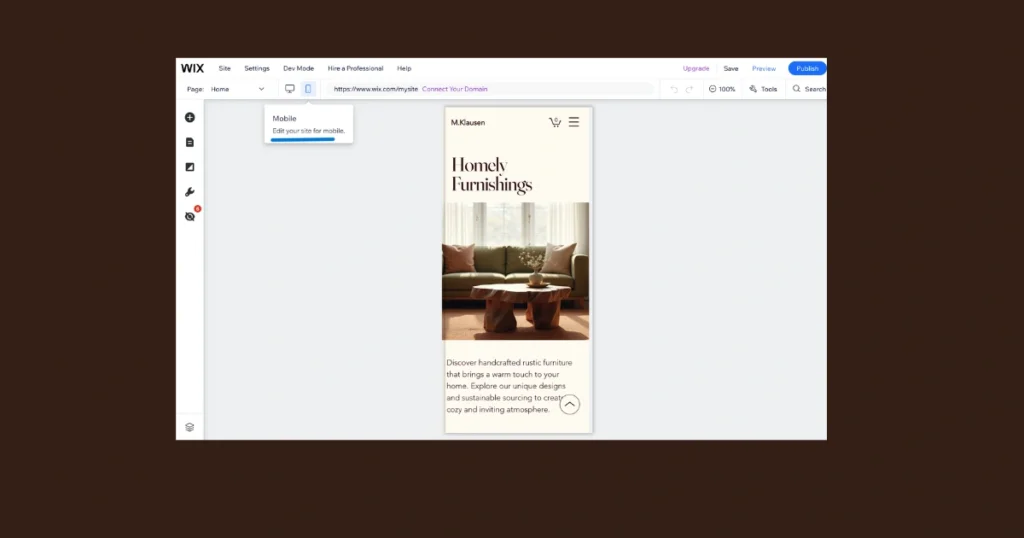The image size is (1024, 538).
Task: Expand the Page Home dropdown
Action: pyautogui.click(x=237, y=89)
